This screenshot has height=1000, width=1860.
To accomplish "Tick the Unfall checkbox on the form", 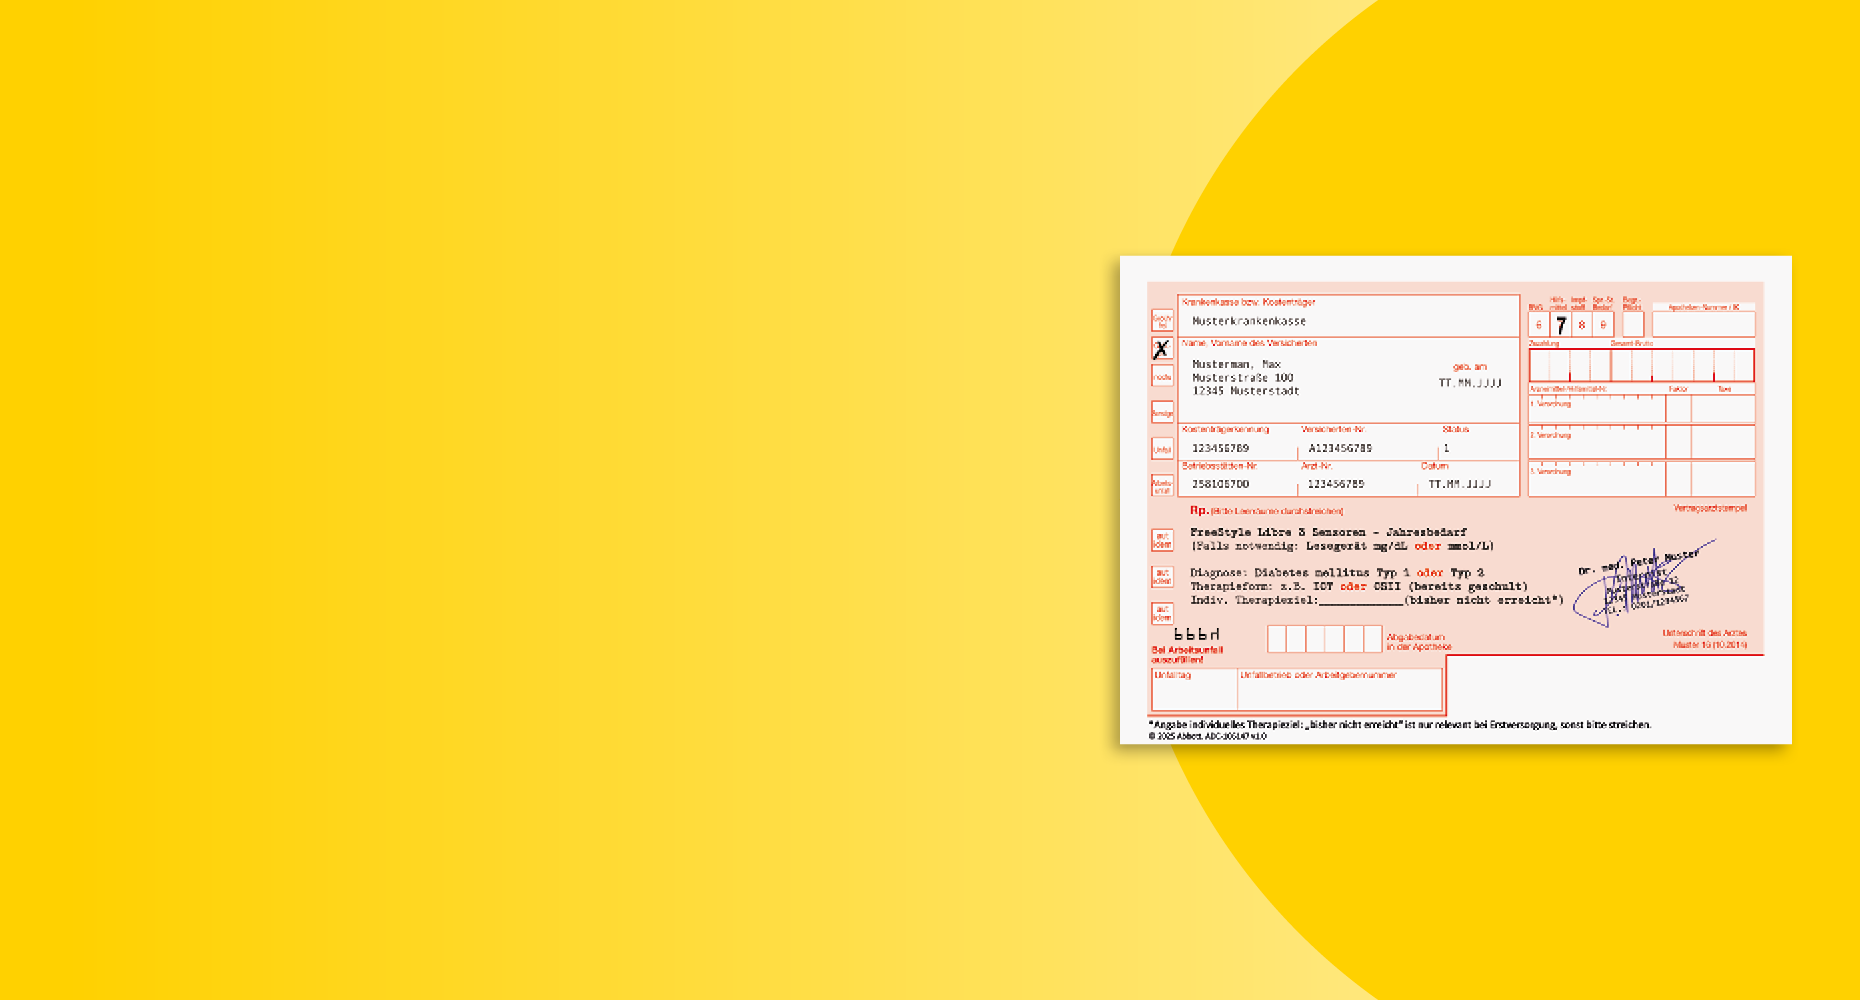I will click(x=1162, y=449).
